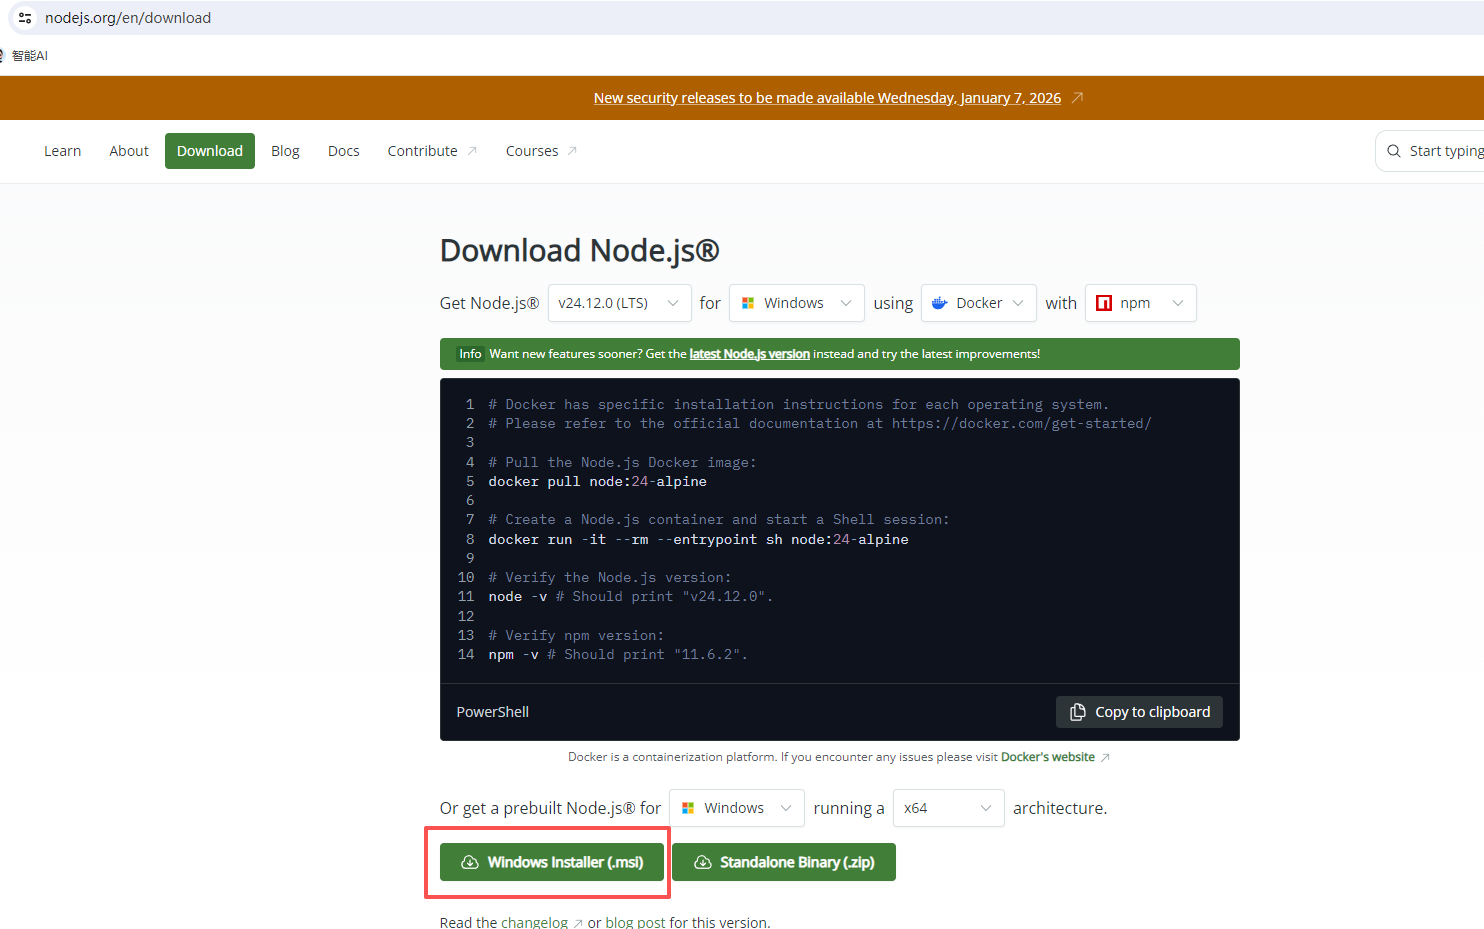Click the search magnifier icon
This screenshot has height=929, width=1484.
[1394, 151]
